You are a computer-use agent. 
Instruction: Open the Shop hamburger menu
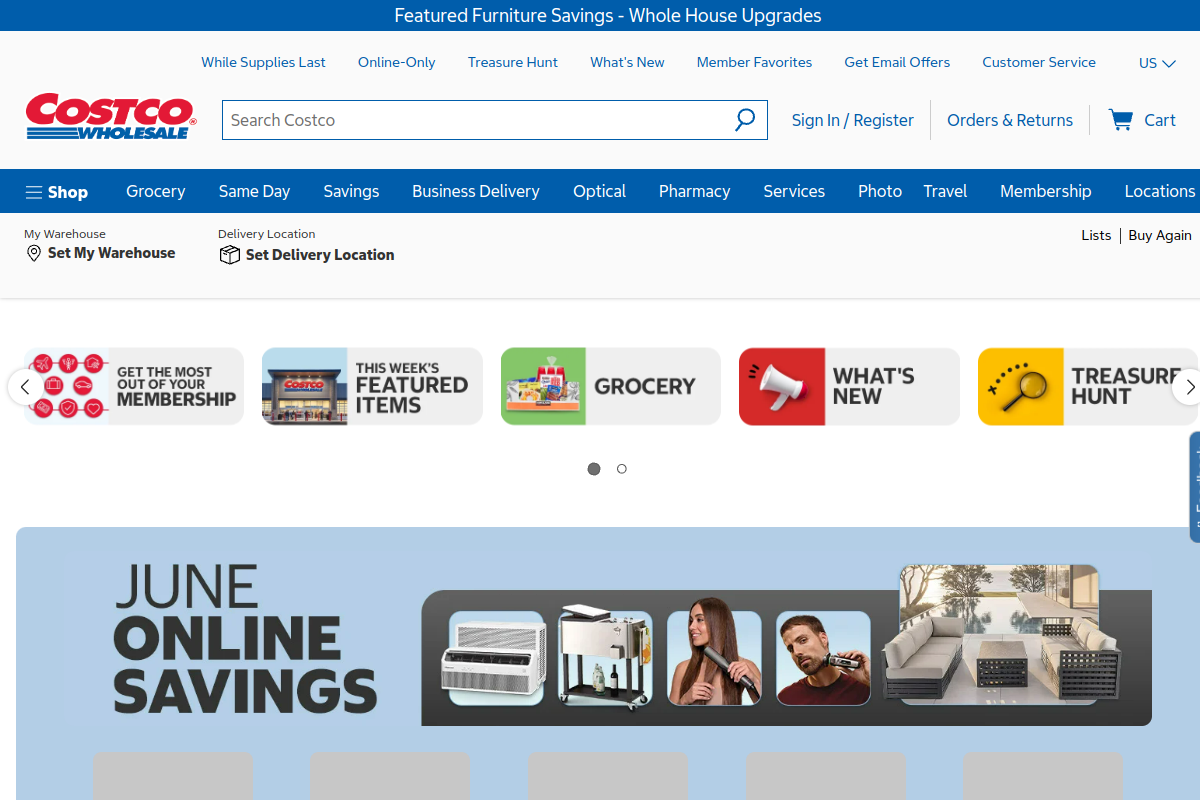(57, 192)
